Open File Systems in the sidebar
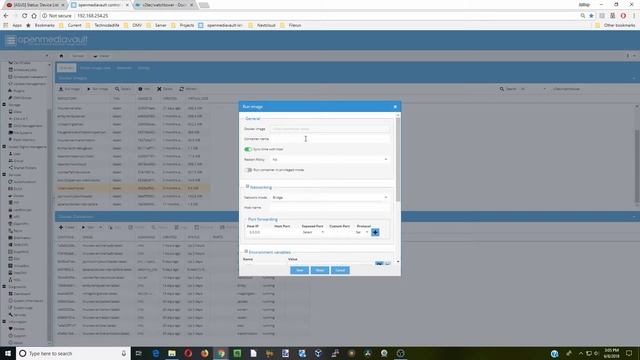Image resolution: width=640 pixels, height=360 pixels. coord(20,133)
